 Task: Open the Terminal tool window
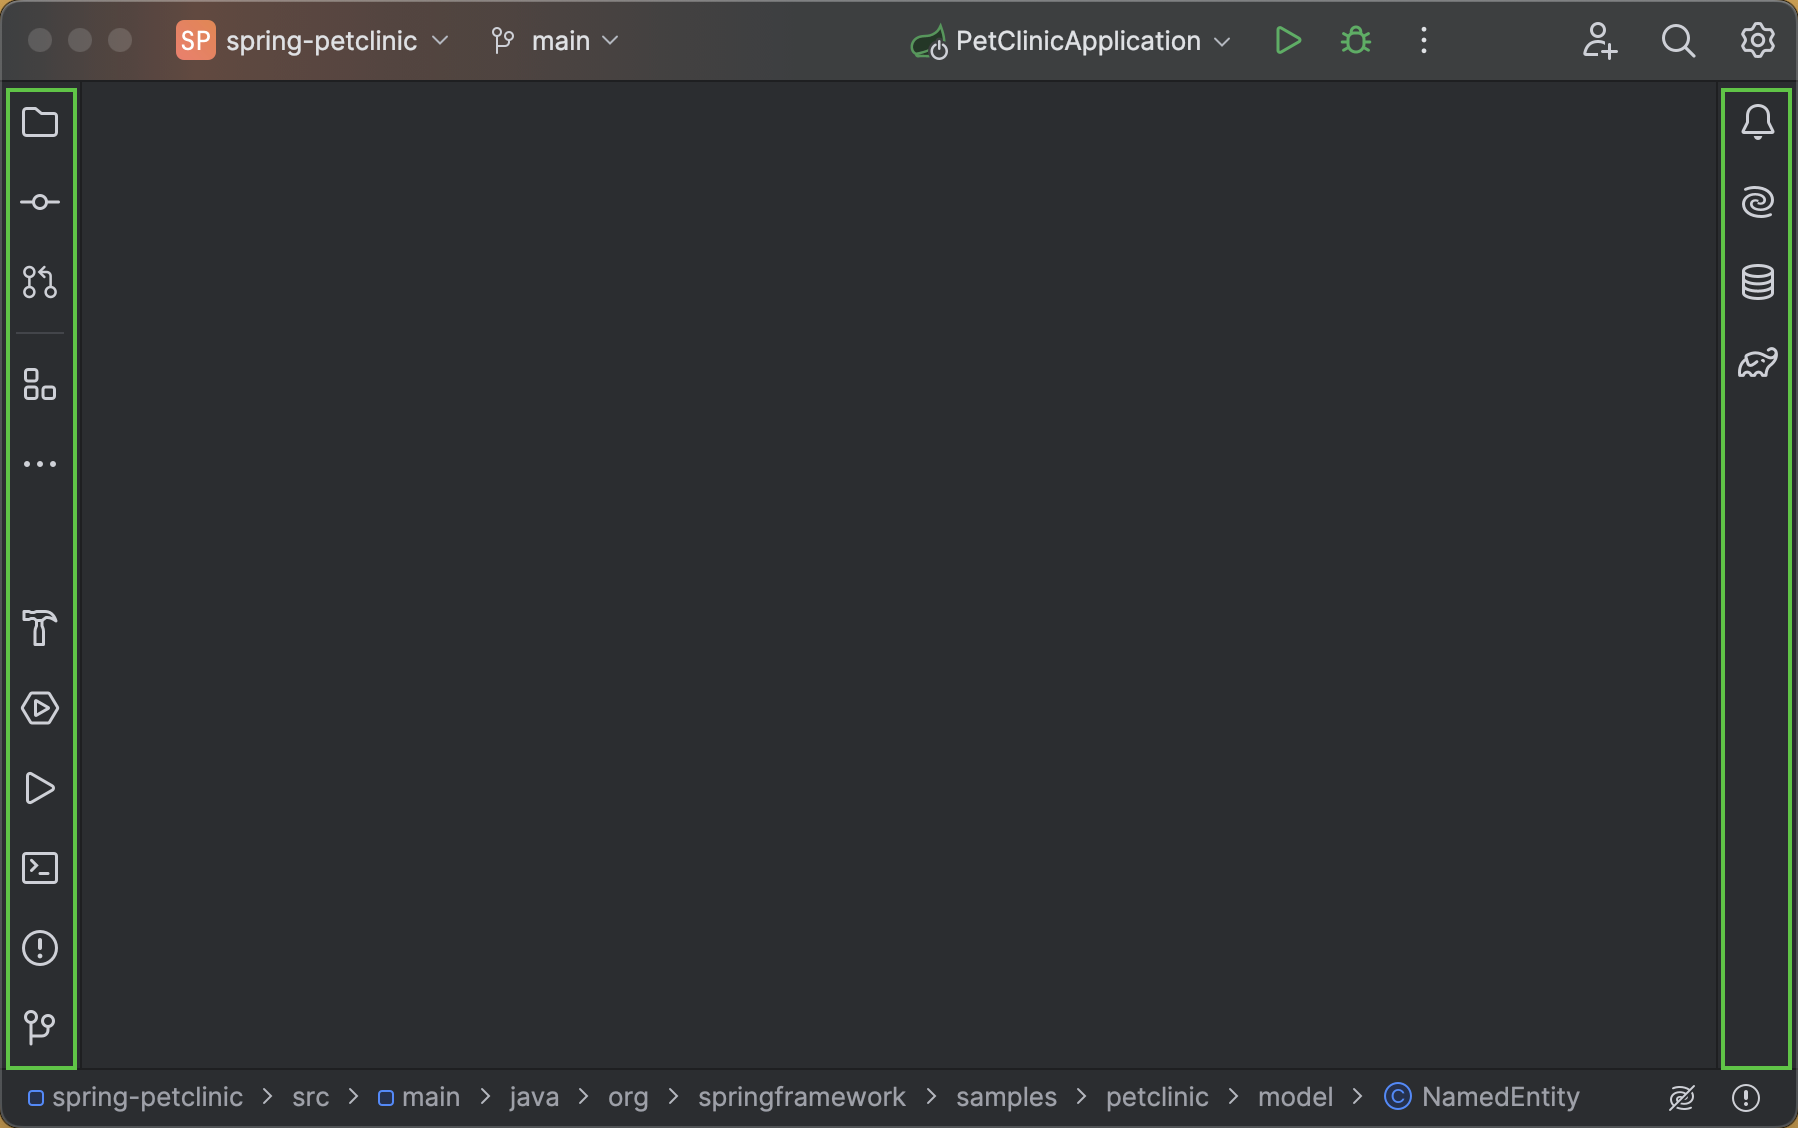click(40, 868)
